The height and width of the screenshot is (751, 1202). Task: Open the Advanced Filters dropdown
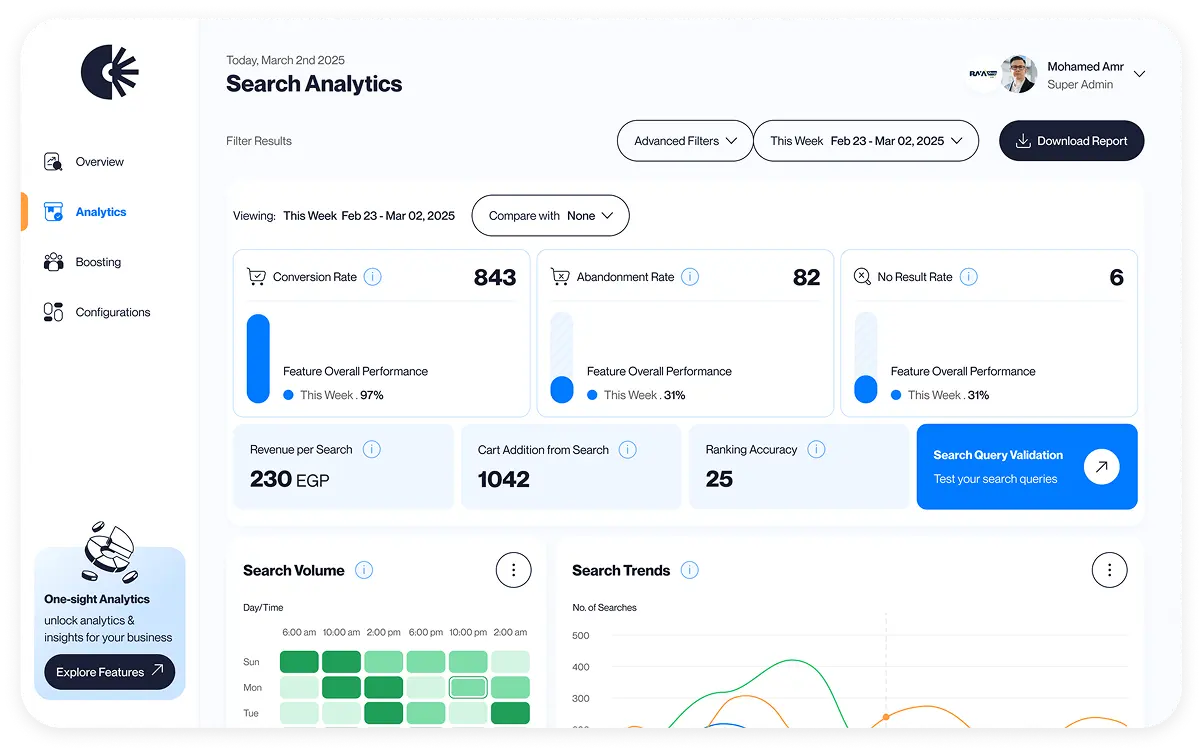click(684, 140)
